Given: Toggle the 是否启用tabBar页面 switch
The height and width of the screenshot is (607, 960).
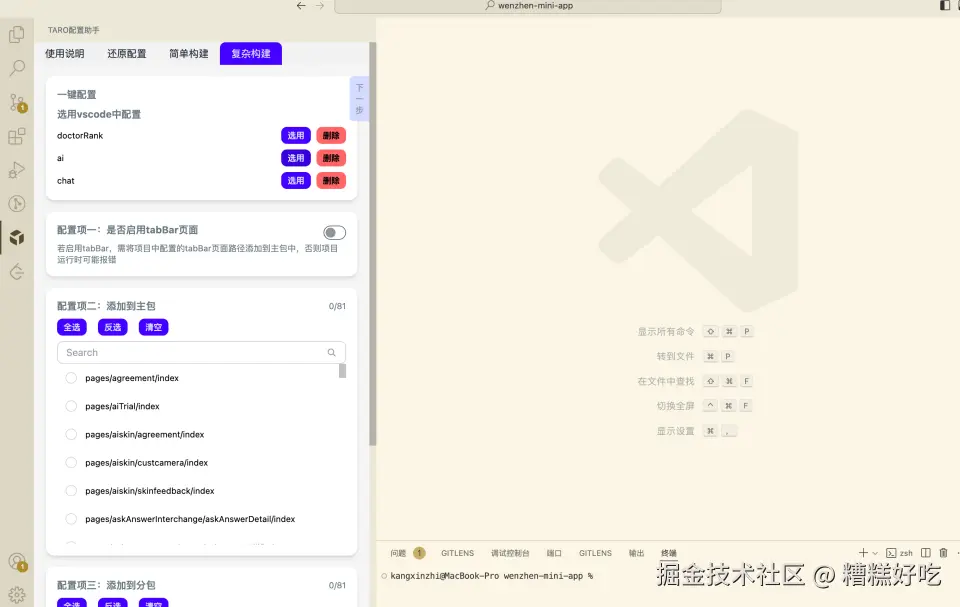Looking at the screenshot, I should tap(334, 233).
